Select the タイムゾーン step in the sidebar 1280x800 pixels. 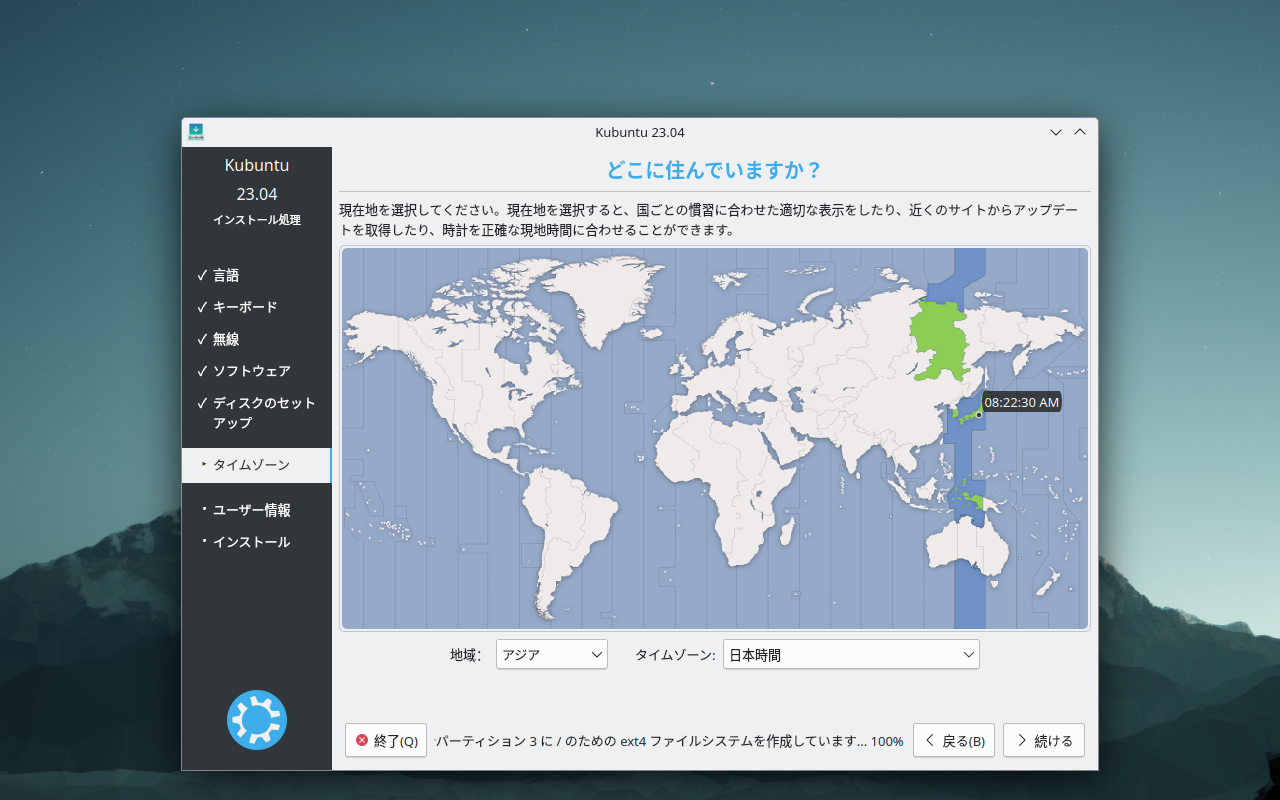(x=256, y=465)
